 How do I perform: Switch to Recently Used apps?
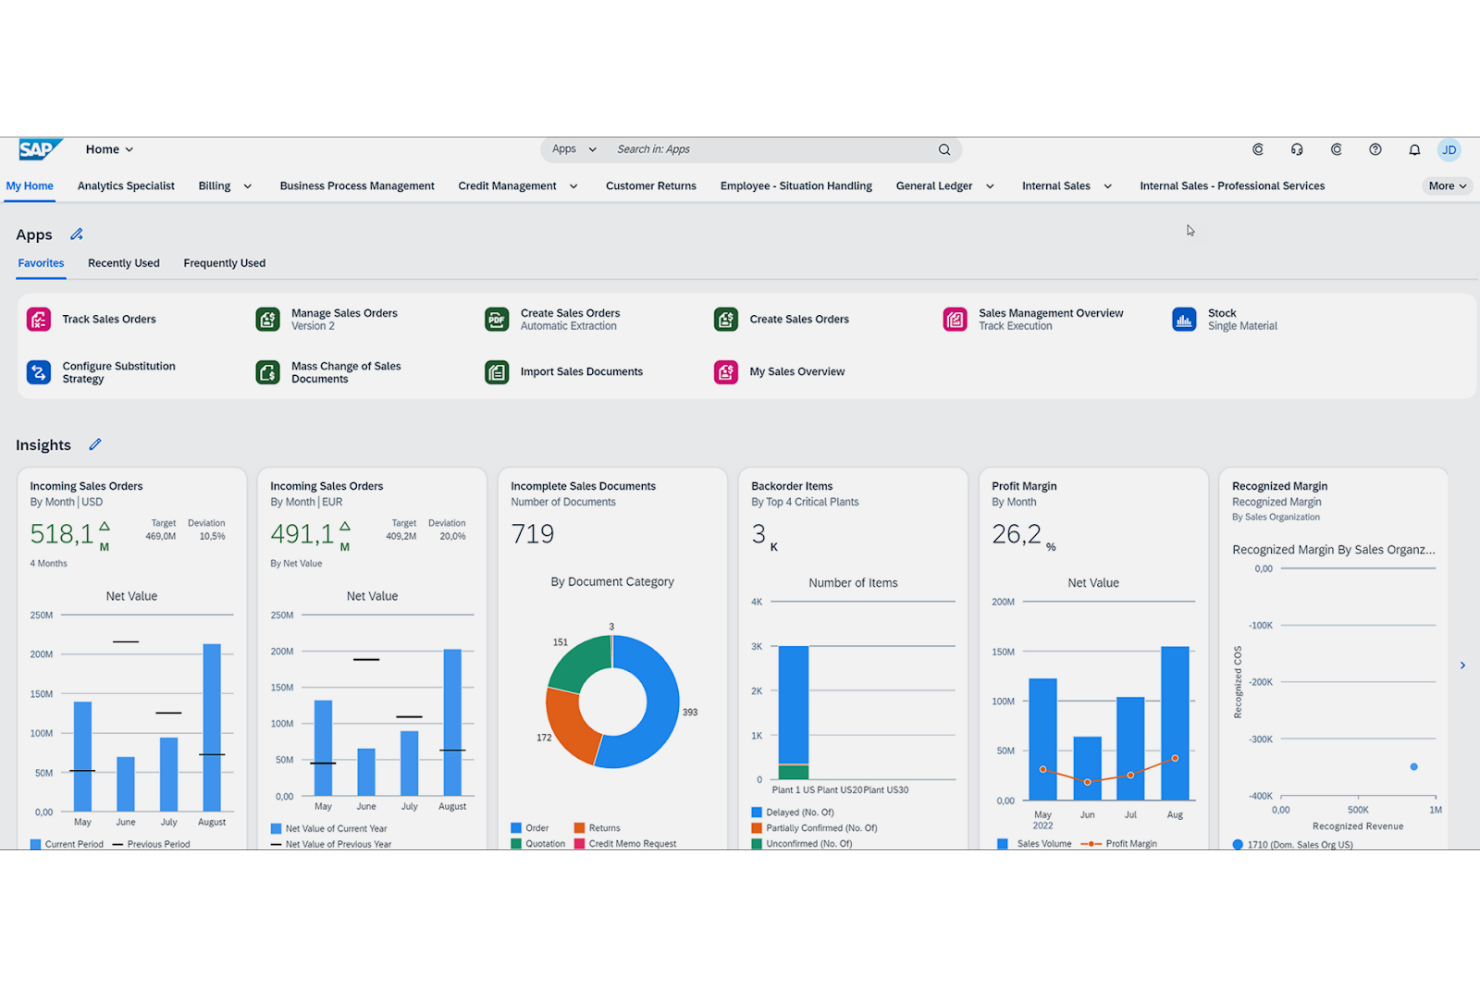click(x=124, y=263)
